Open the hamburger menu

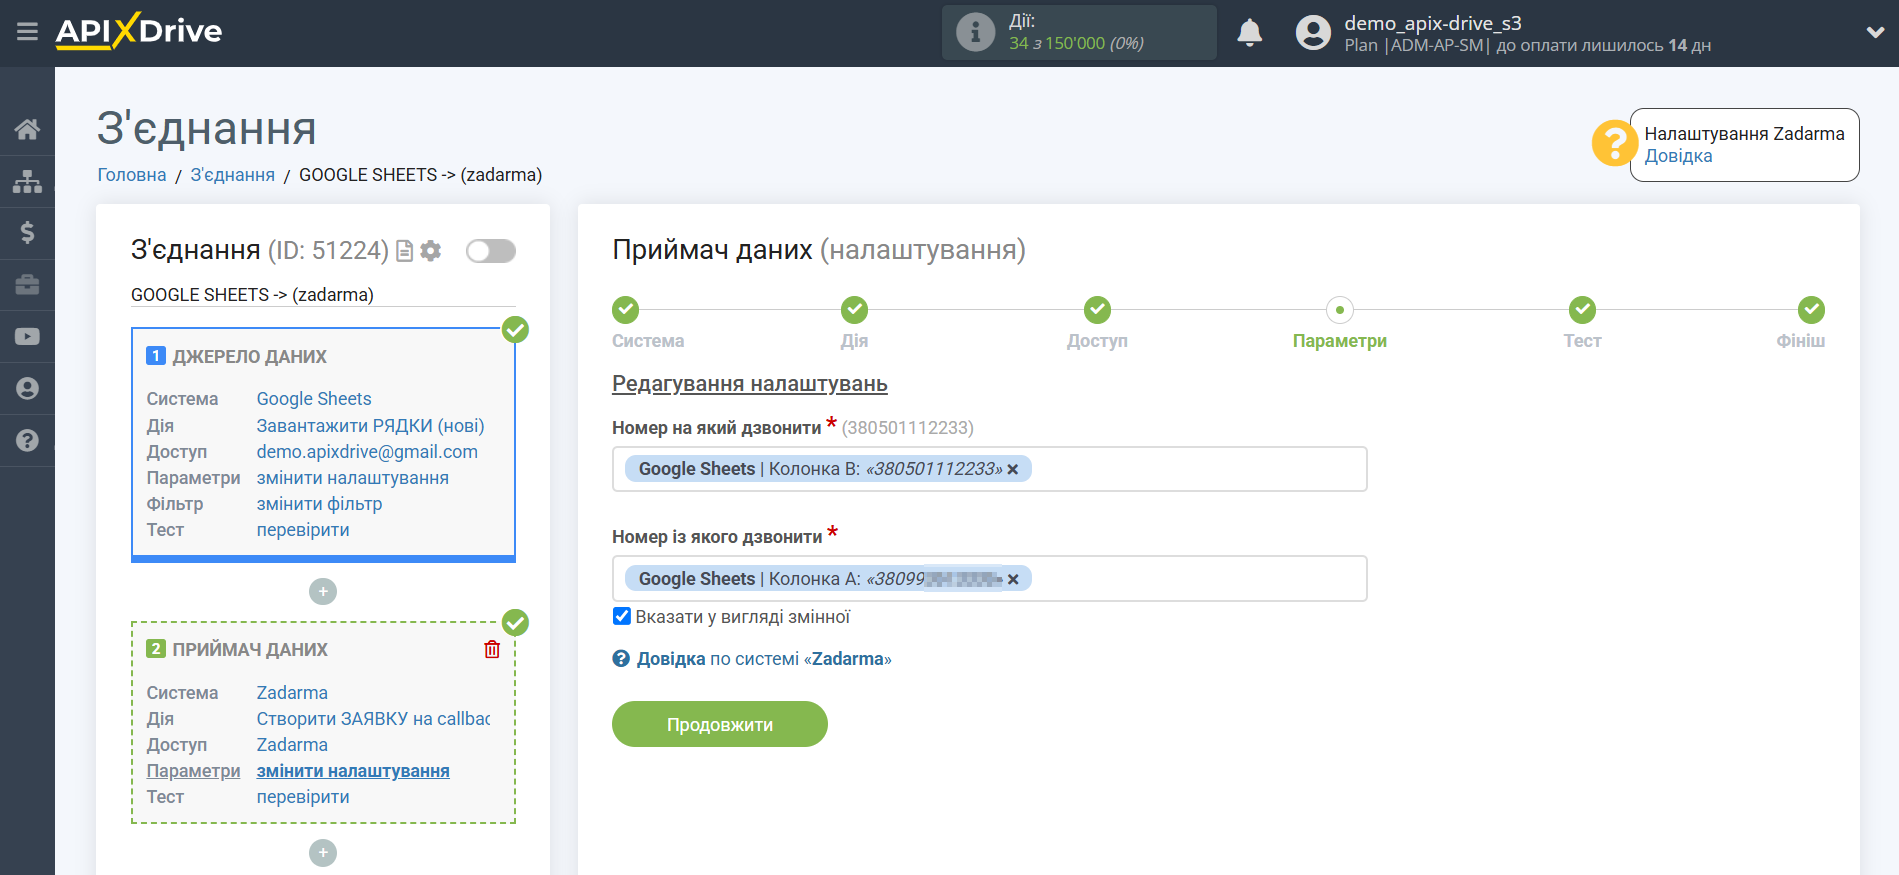pos(27,32)
